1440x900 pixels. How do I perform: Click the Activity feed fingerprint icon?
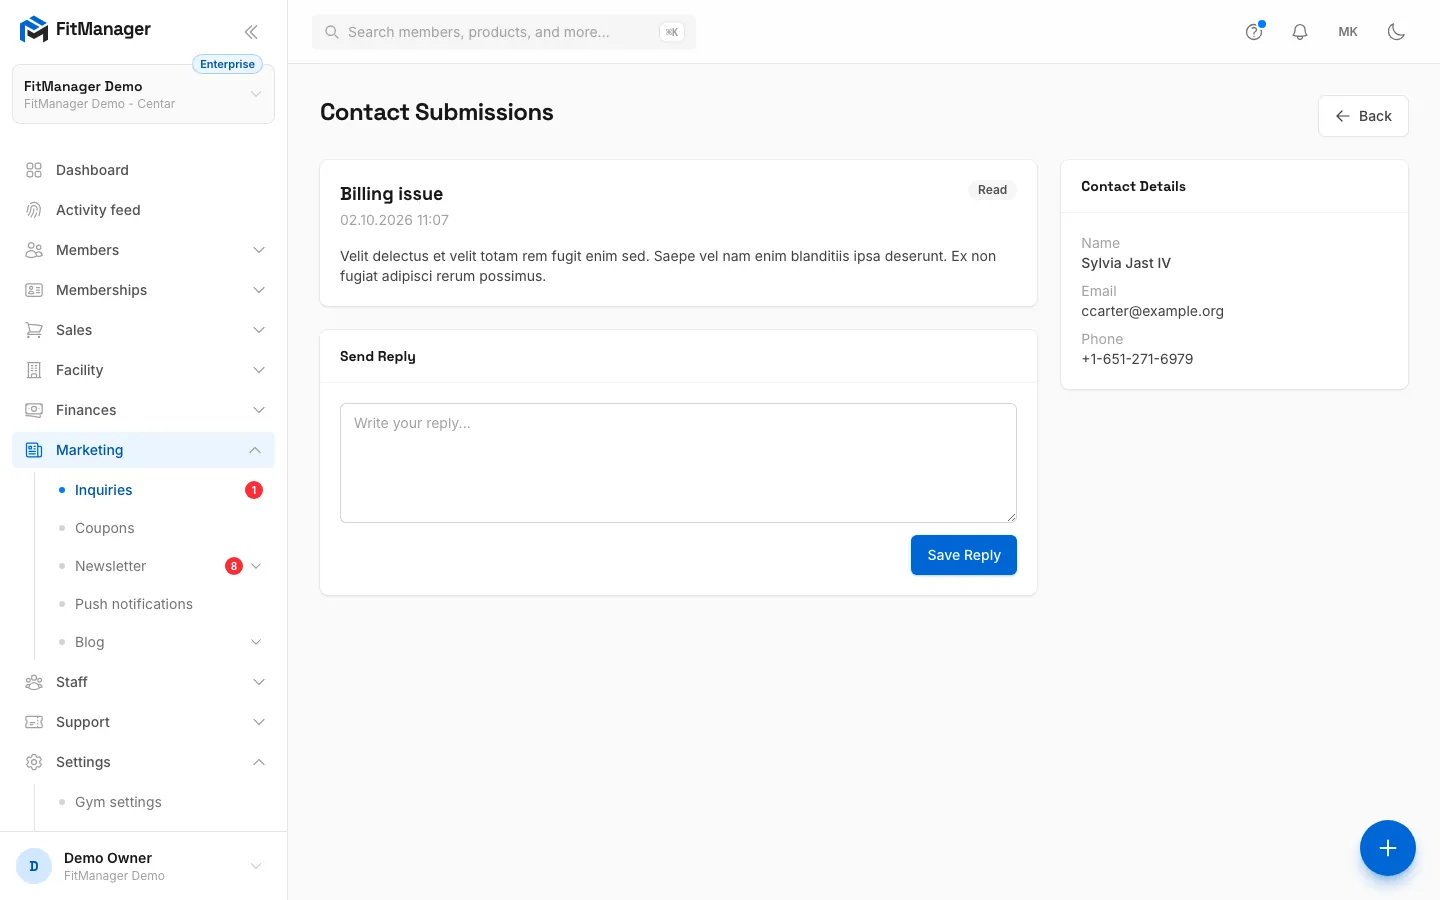pyautogui.click(x=34, y=210)
